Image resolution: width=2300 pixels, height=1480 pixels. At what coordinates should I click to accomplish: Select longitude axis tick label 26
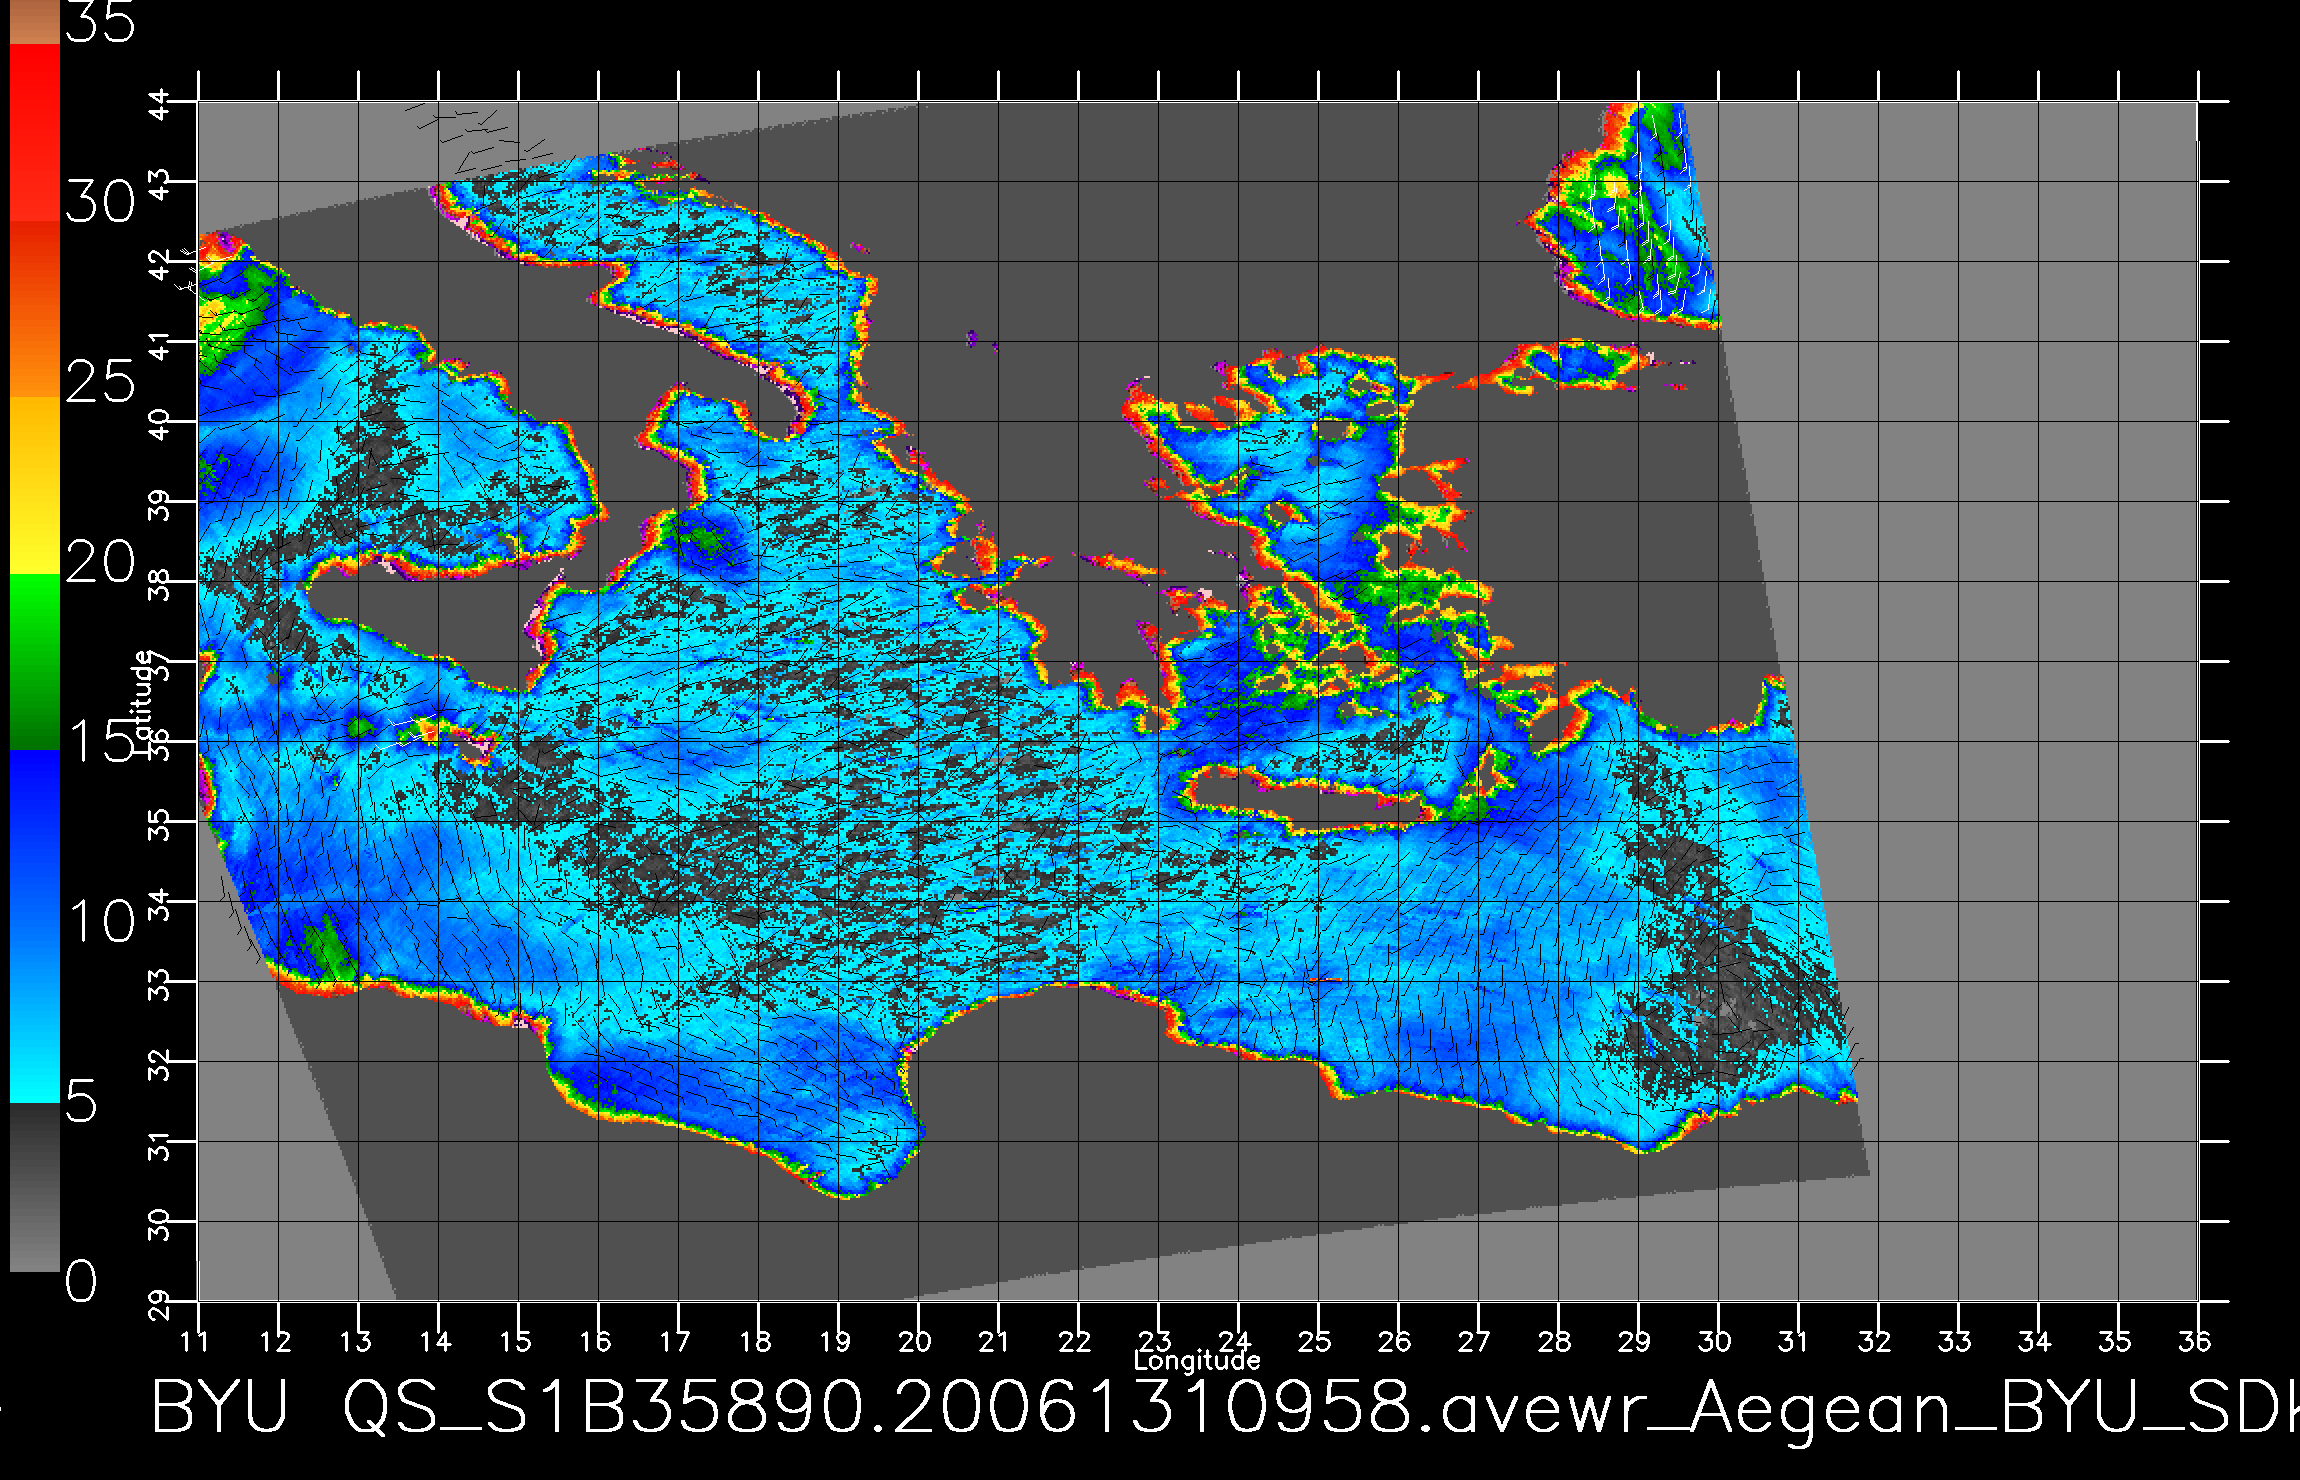point(1395,1341)
